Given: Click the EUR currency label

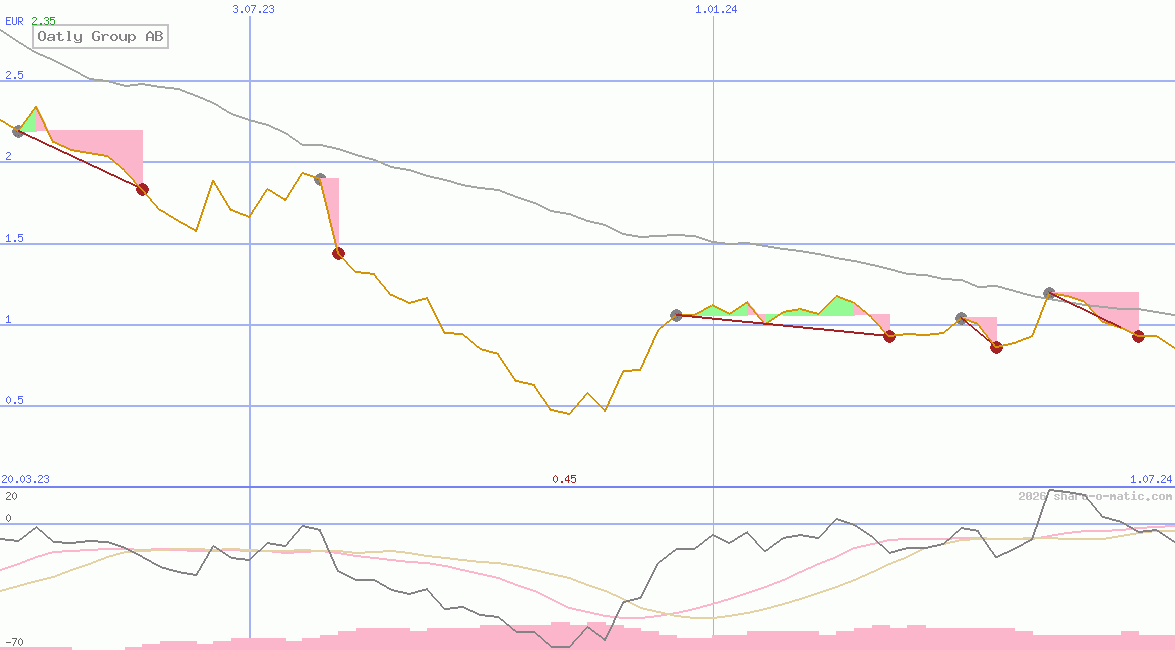Looking at the screenshot, I should click(x=14, y=20).
